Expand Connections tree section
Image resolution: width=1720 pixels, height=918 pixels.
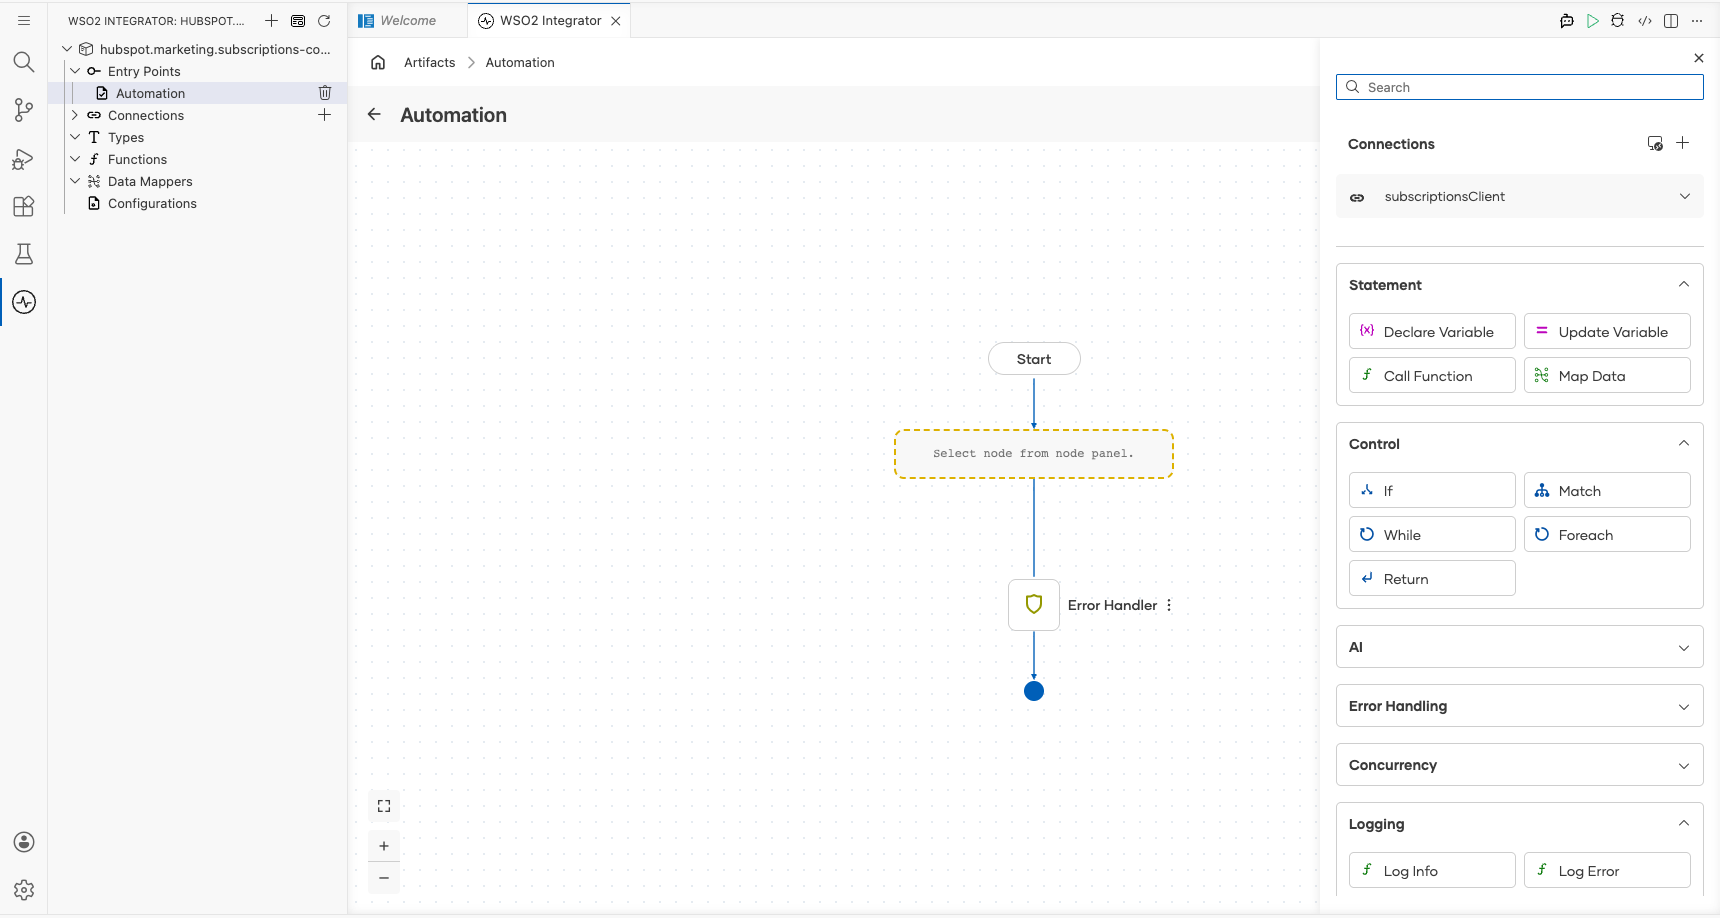(75, 115)
